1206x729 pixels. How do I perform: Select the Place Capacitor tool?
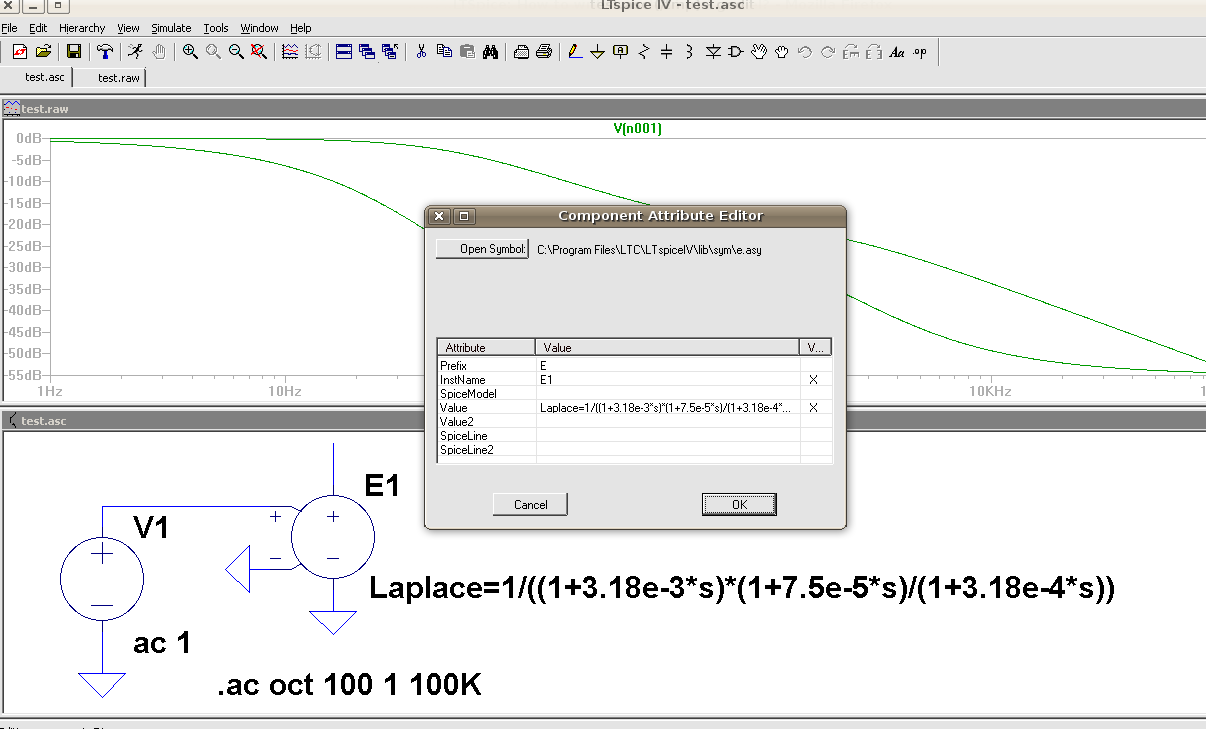point(666,52)
